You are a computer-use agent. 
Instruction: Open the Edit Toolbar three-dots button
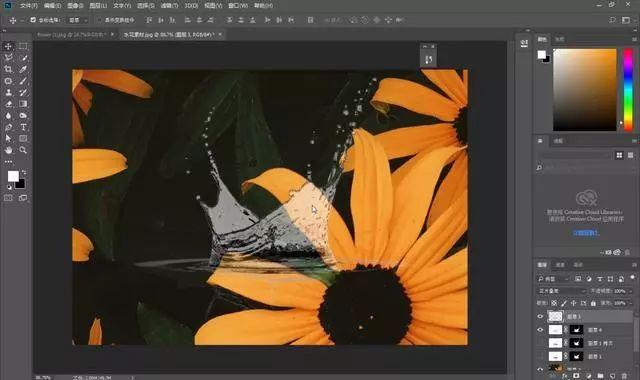(x=8, y=162)
